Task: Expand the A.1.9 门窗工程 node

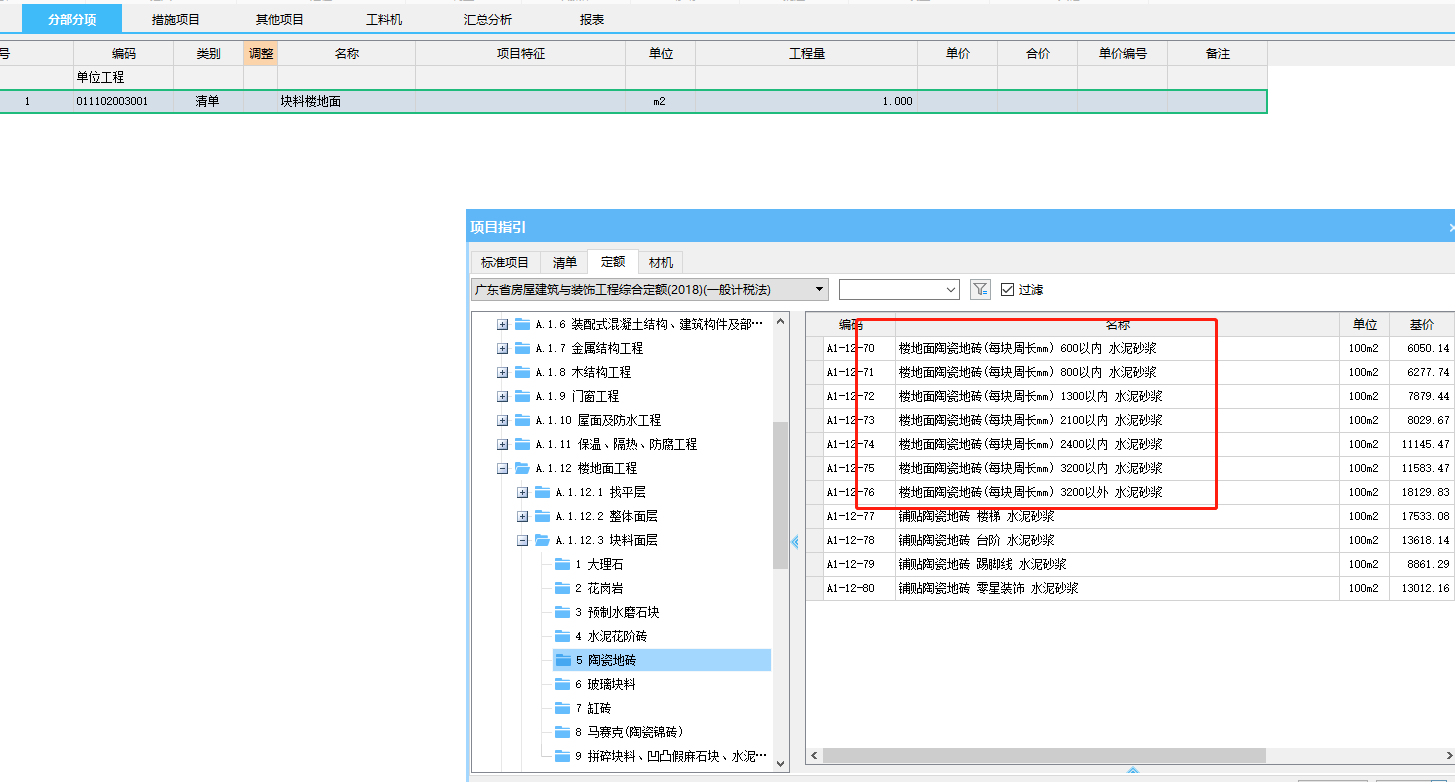Action: coord(503,396)
